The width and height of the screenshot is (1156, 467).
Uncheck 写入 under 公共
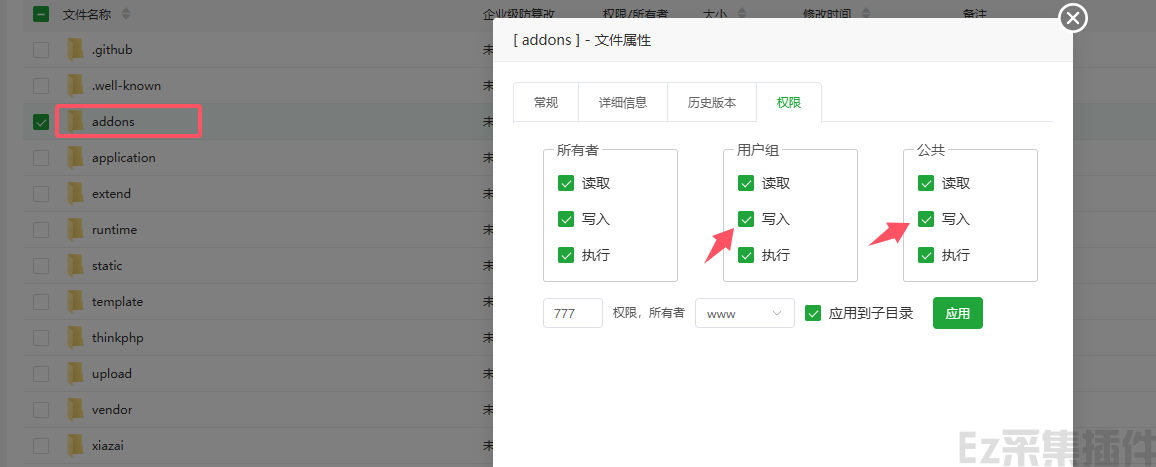coord(926,219)
